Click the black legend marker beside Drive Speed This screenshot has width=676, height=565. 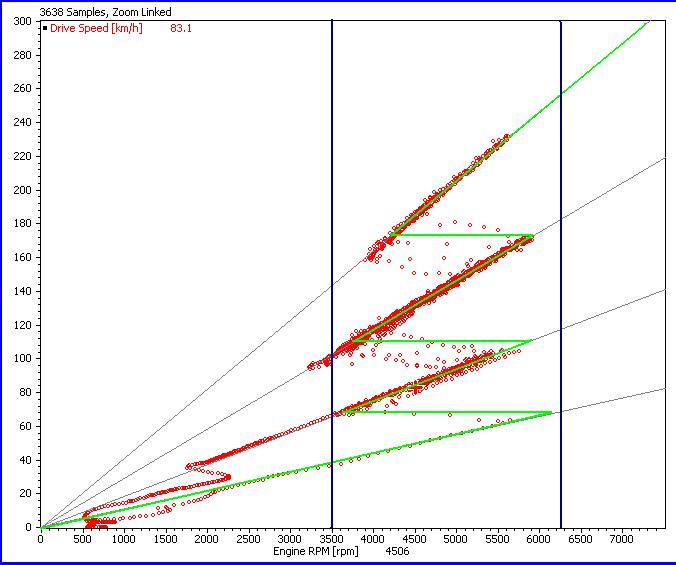(45, 28)
